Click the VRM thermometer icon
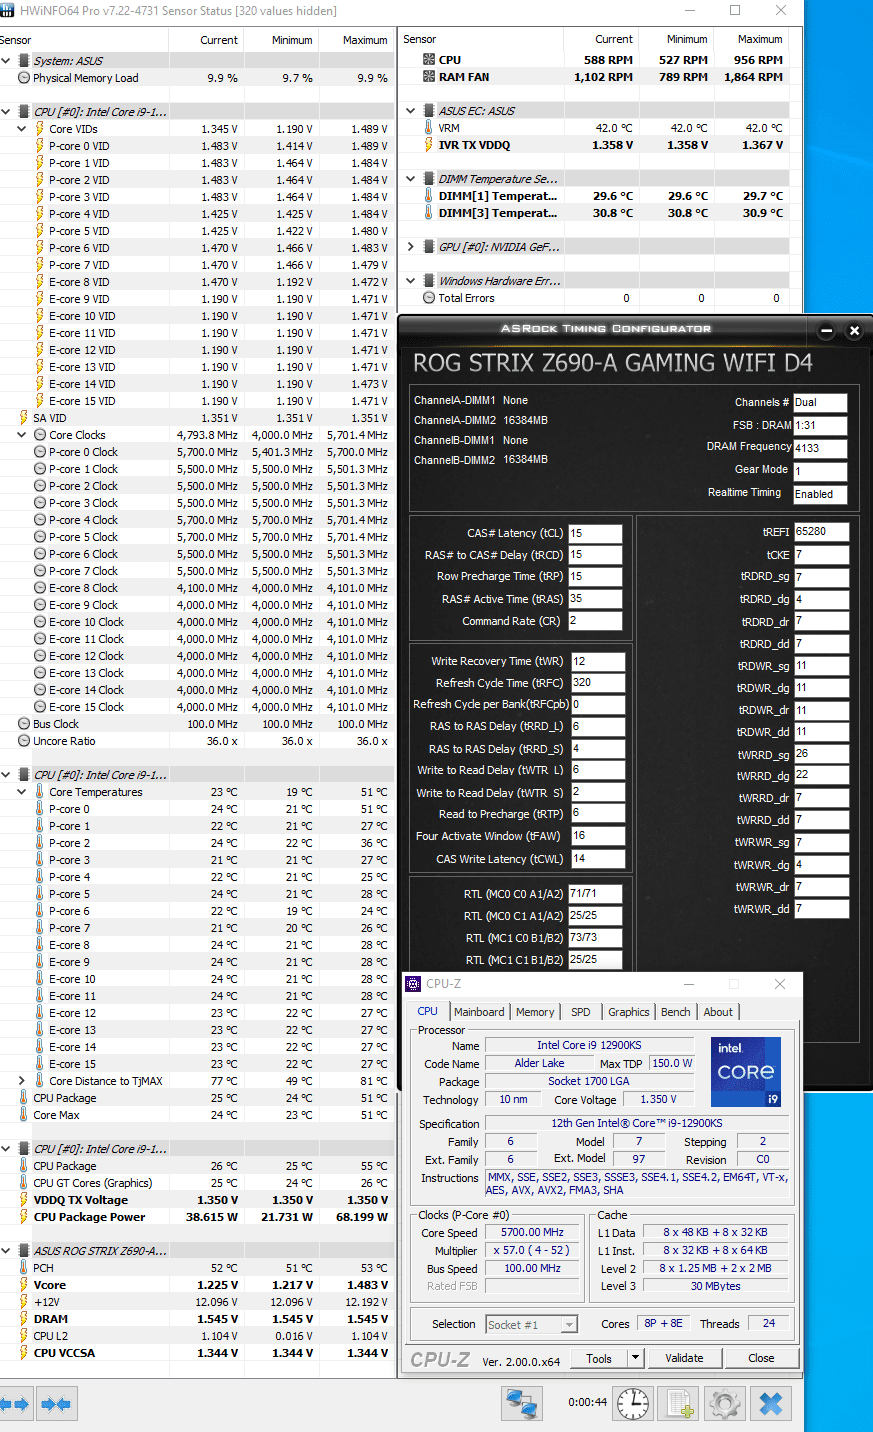The height and width of the screenshot is (1432, 873). coord(428,128)
